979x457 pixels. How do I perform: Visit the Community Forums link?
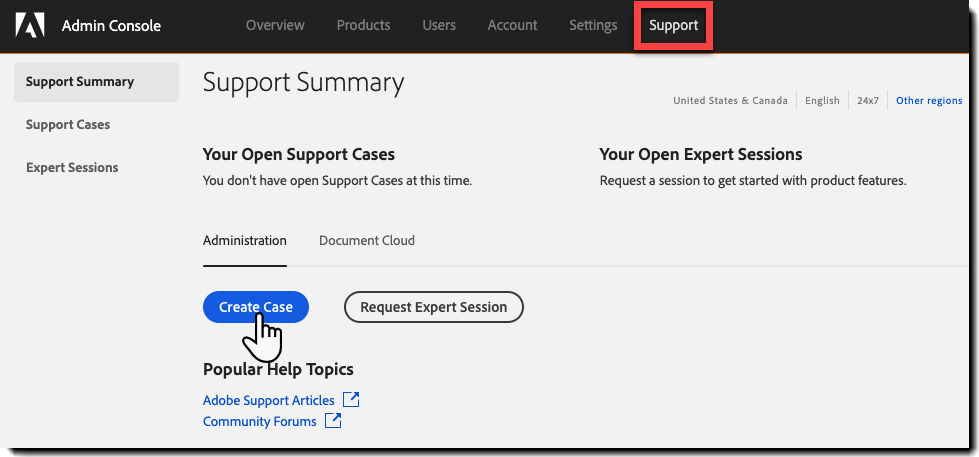pyautogui.click(x=259, y=422)
